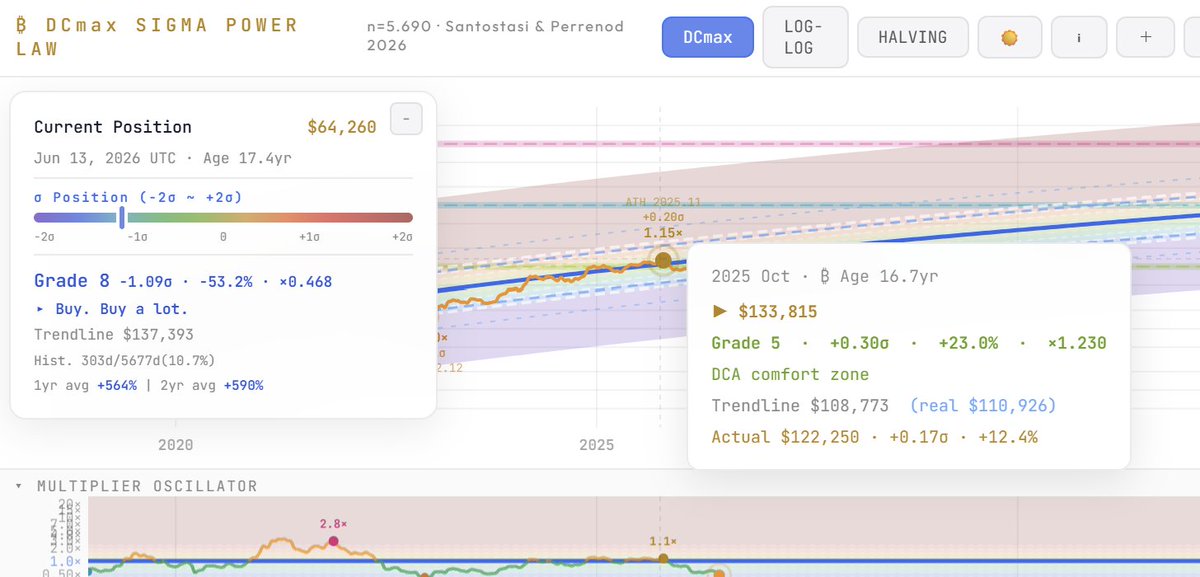Click the 2.8× oscillator peak marker
This screenshot has height=577, width=1200.
click(333, 541)
